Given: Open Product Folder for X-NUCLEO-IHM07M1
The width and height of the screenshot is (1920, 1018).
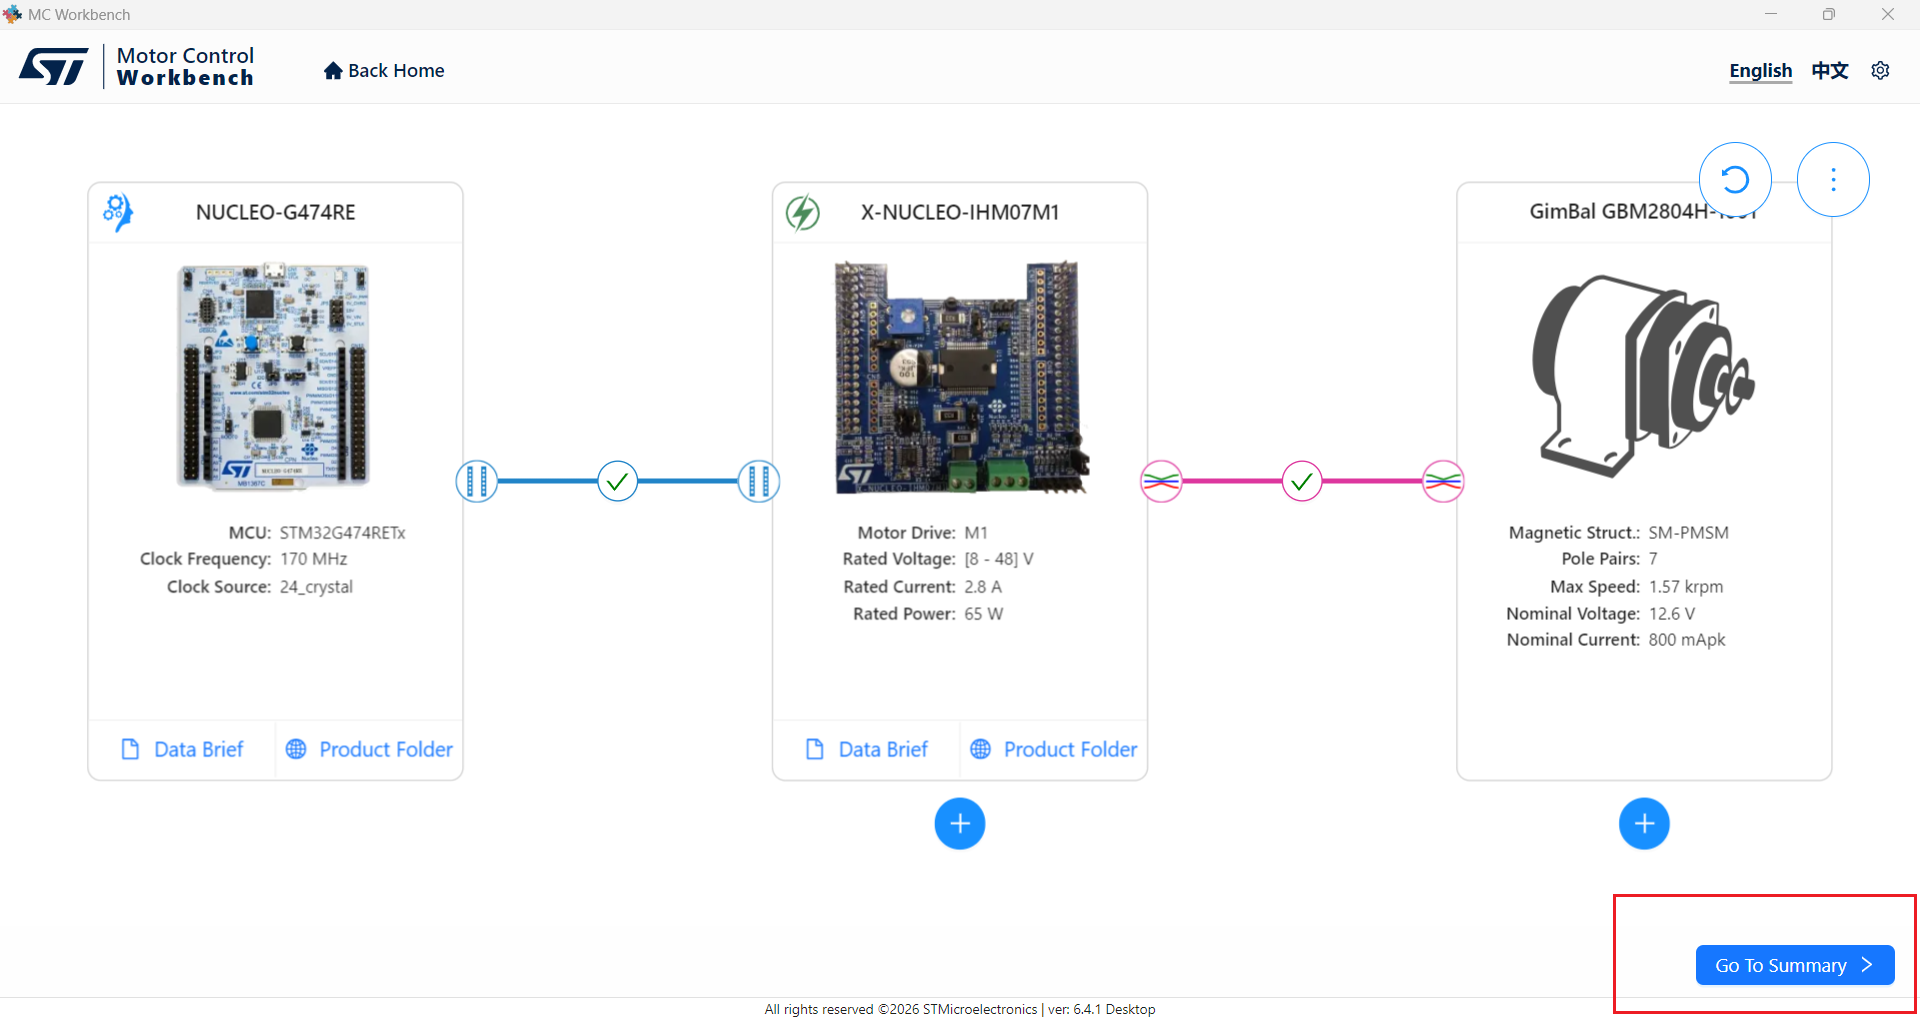Looking at the screenshot, I should tap(1053, 749).
